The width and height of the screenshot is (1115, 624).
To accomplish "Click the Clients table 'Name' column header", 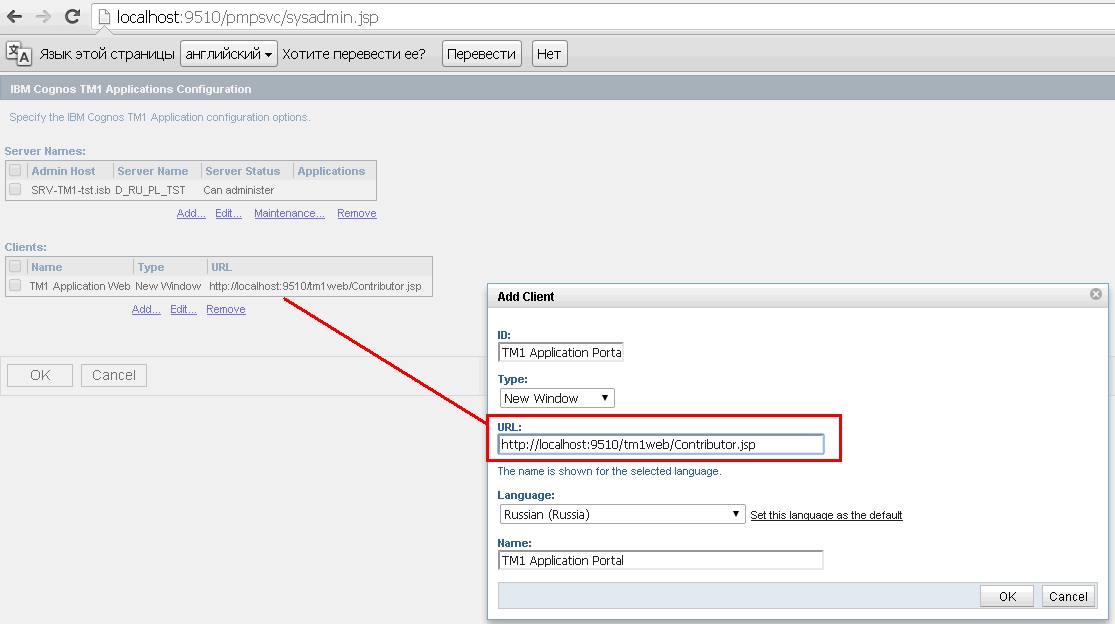I will click(46, 267).
